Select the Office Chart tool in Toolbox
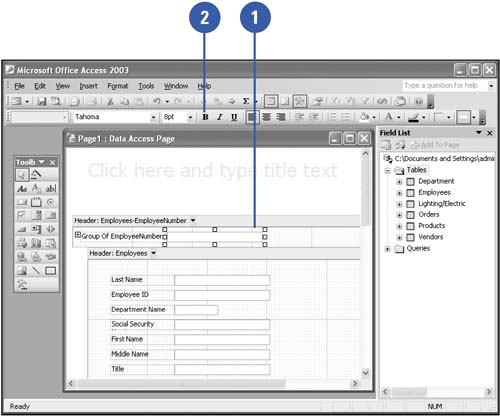 (x=36, y=243)
